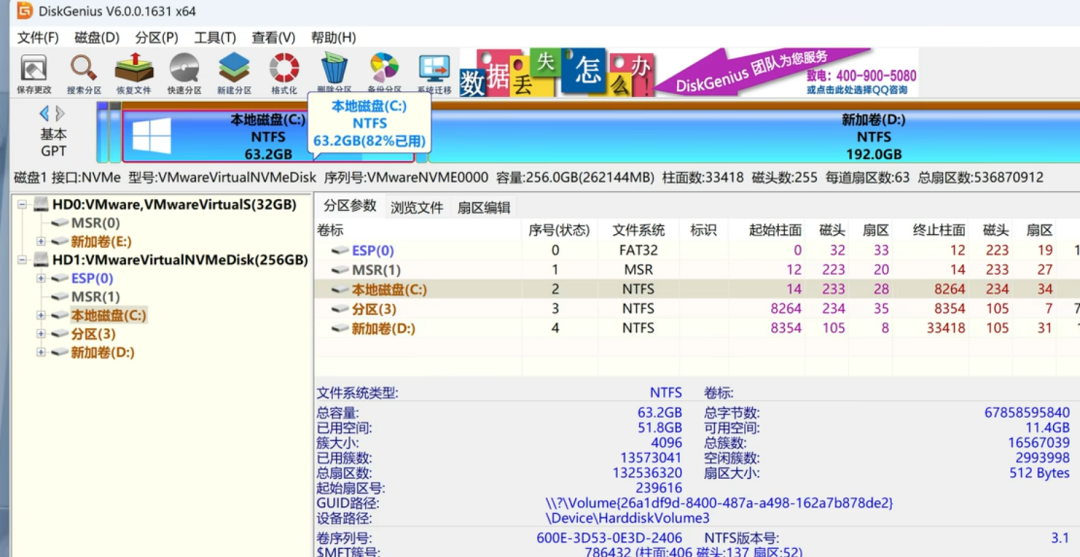Image resolution: width=1080 pixels, height=557 pixels.
Task: Open 系统迁移 (System Migration) tool
Action: (x=435, y=71)
